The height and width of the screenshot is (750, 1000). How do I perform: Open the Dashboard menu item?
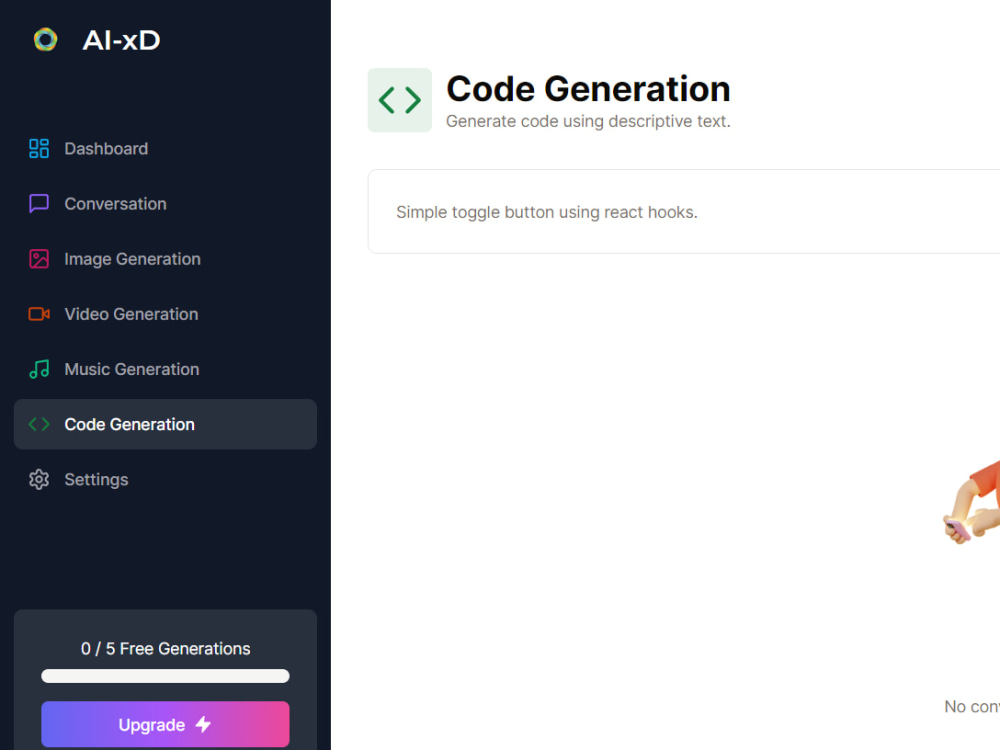tap(165, 149)
